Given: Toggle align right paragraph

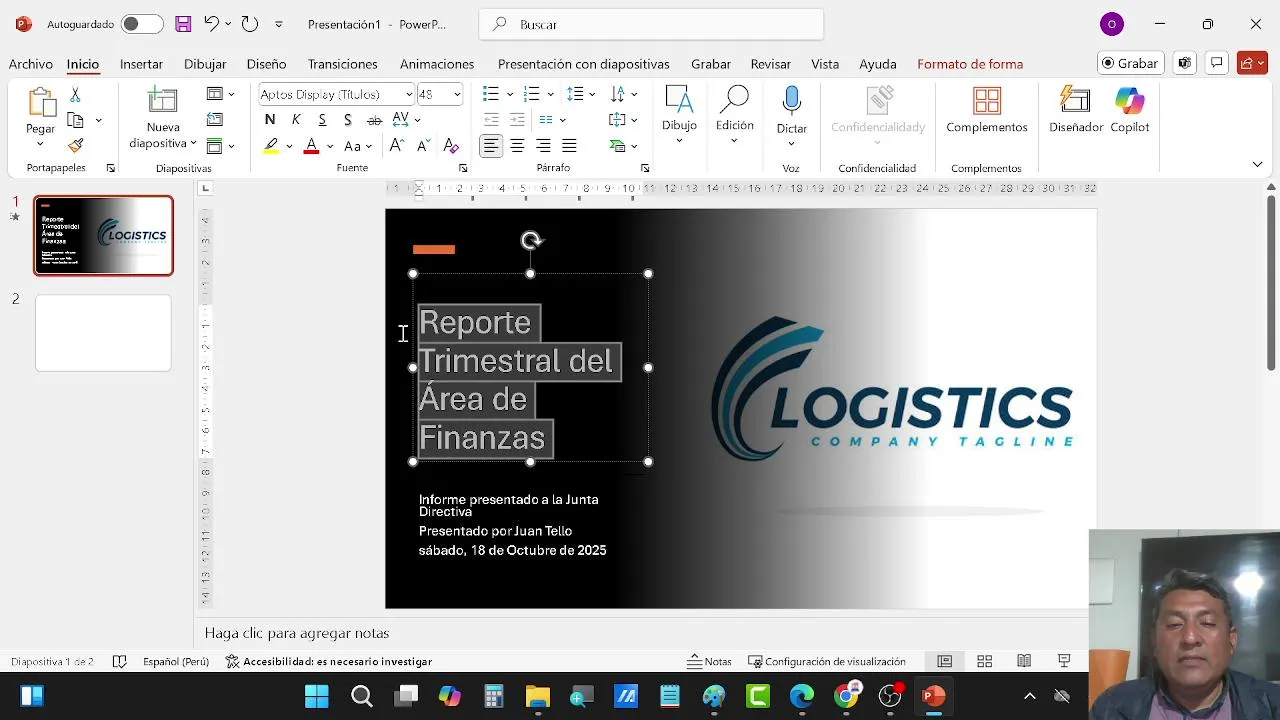Looking at the screenshot, I should [543, 146].
